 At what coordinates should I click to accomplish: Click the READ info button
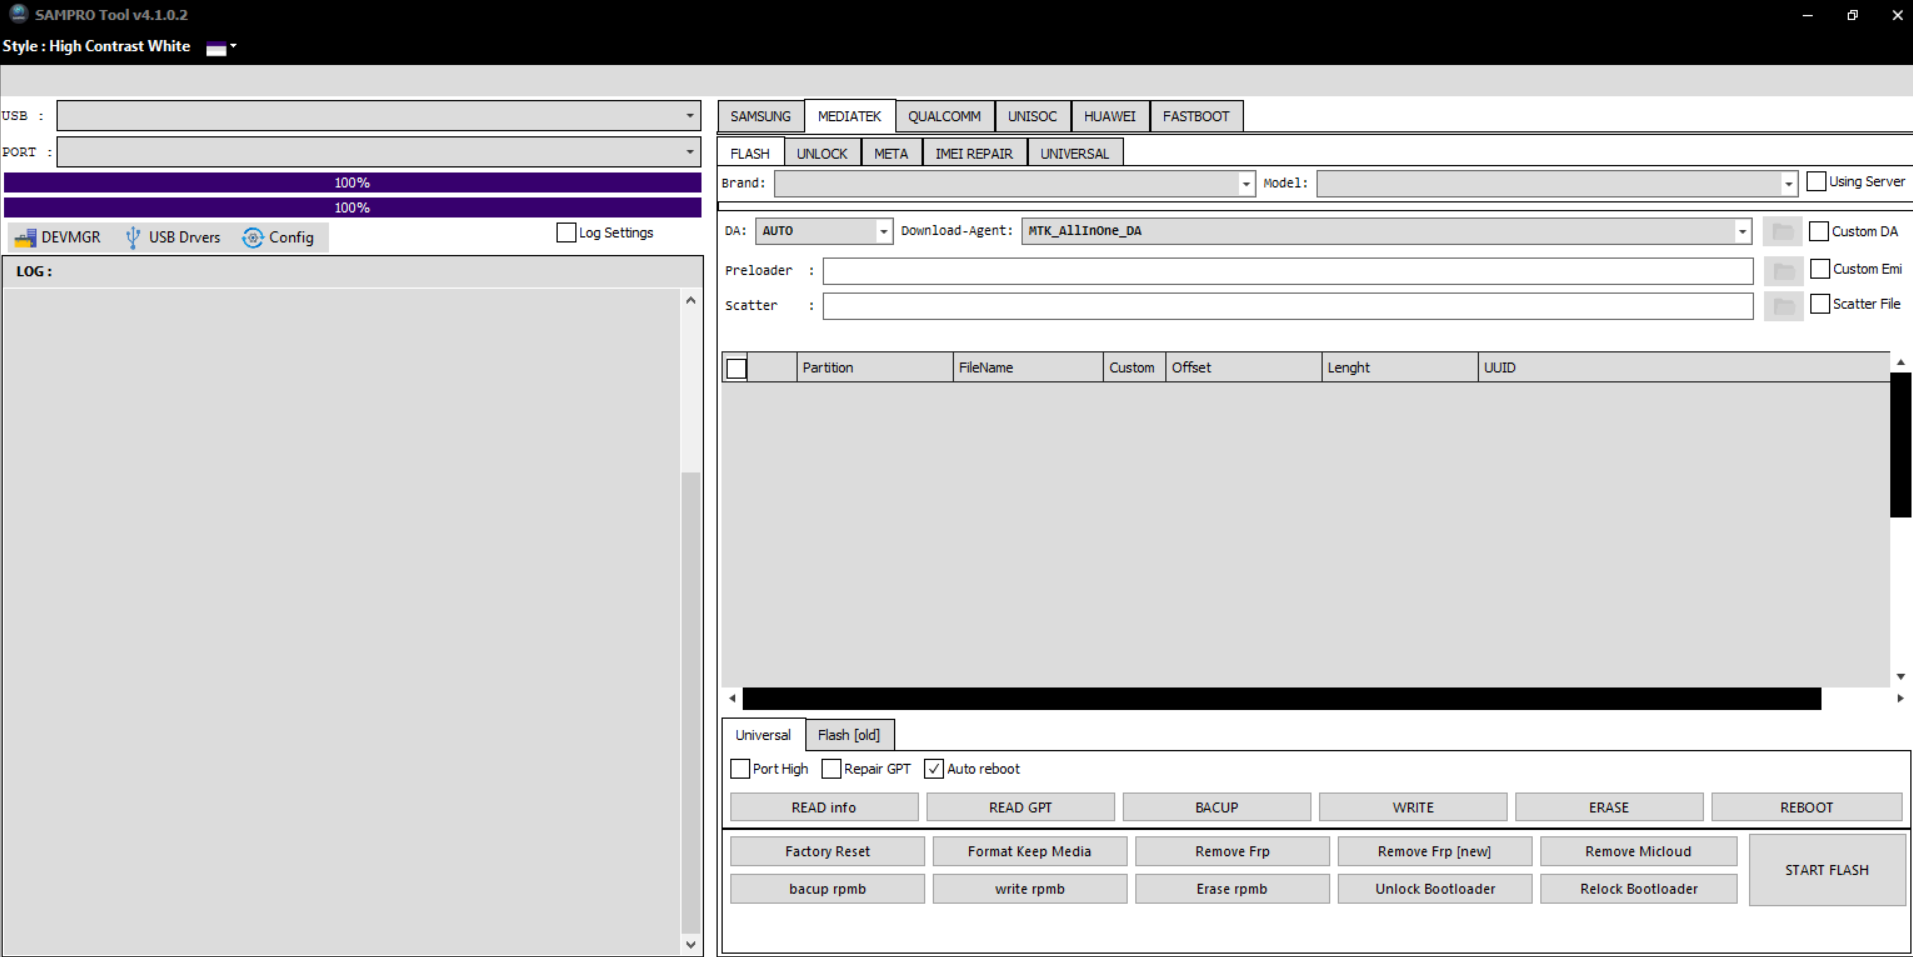pyautogui.click(x=824, y=807)
